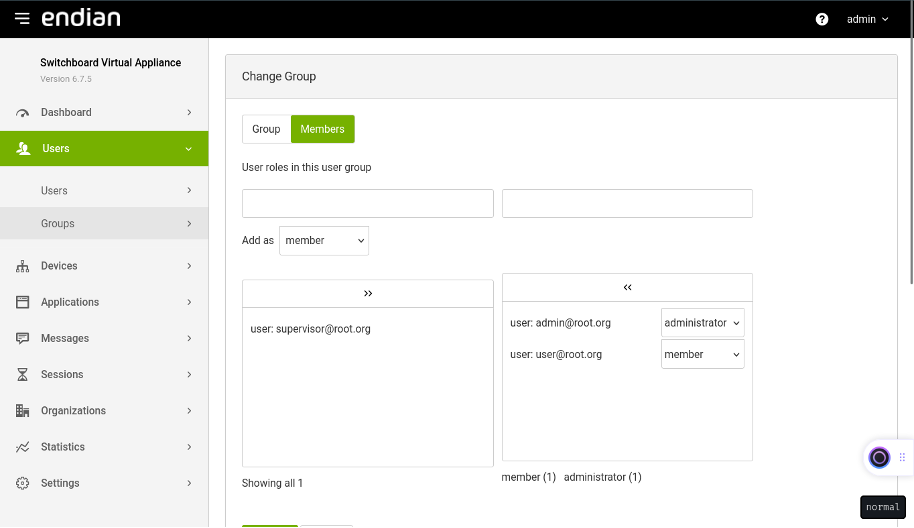Viewport: 914px width, 528px height.
Task: Open the admin account menu
Action: (x=867, y=19)
